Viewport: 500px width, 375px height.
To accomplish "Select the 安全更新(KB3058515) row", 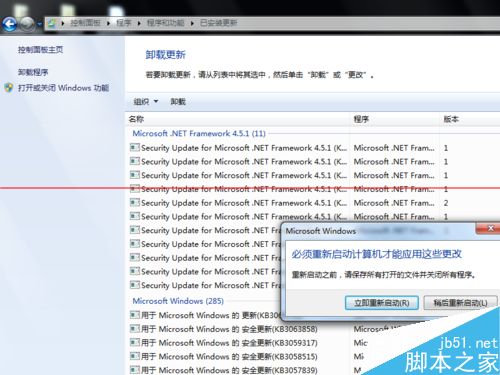I will click(x=224, y=356).
